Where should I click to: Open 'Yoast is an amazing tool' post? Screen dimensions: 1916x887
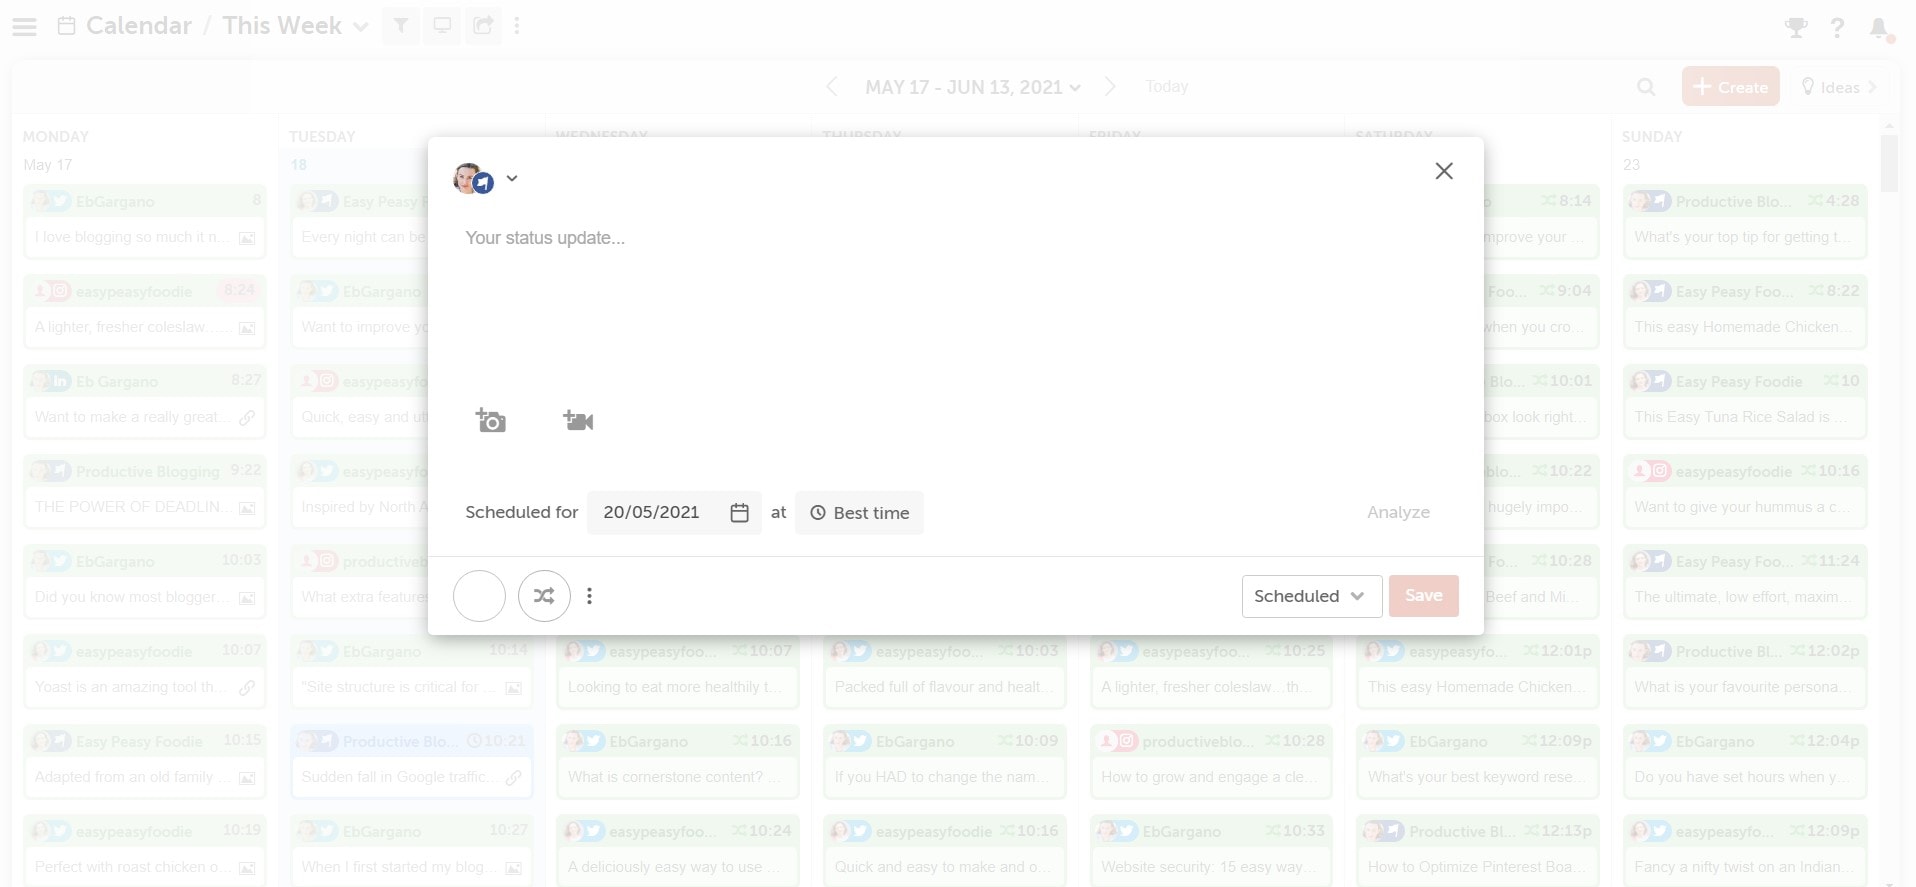(145, 670)
